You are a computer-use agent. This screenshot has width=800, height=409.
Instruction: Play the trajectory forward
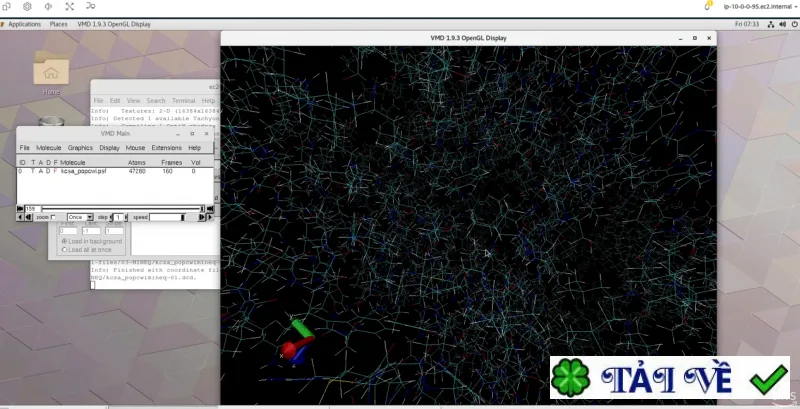click(210, 217)
